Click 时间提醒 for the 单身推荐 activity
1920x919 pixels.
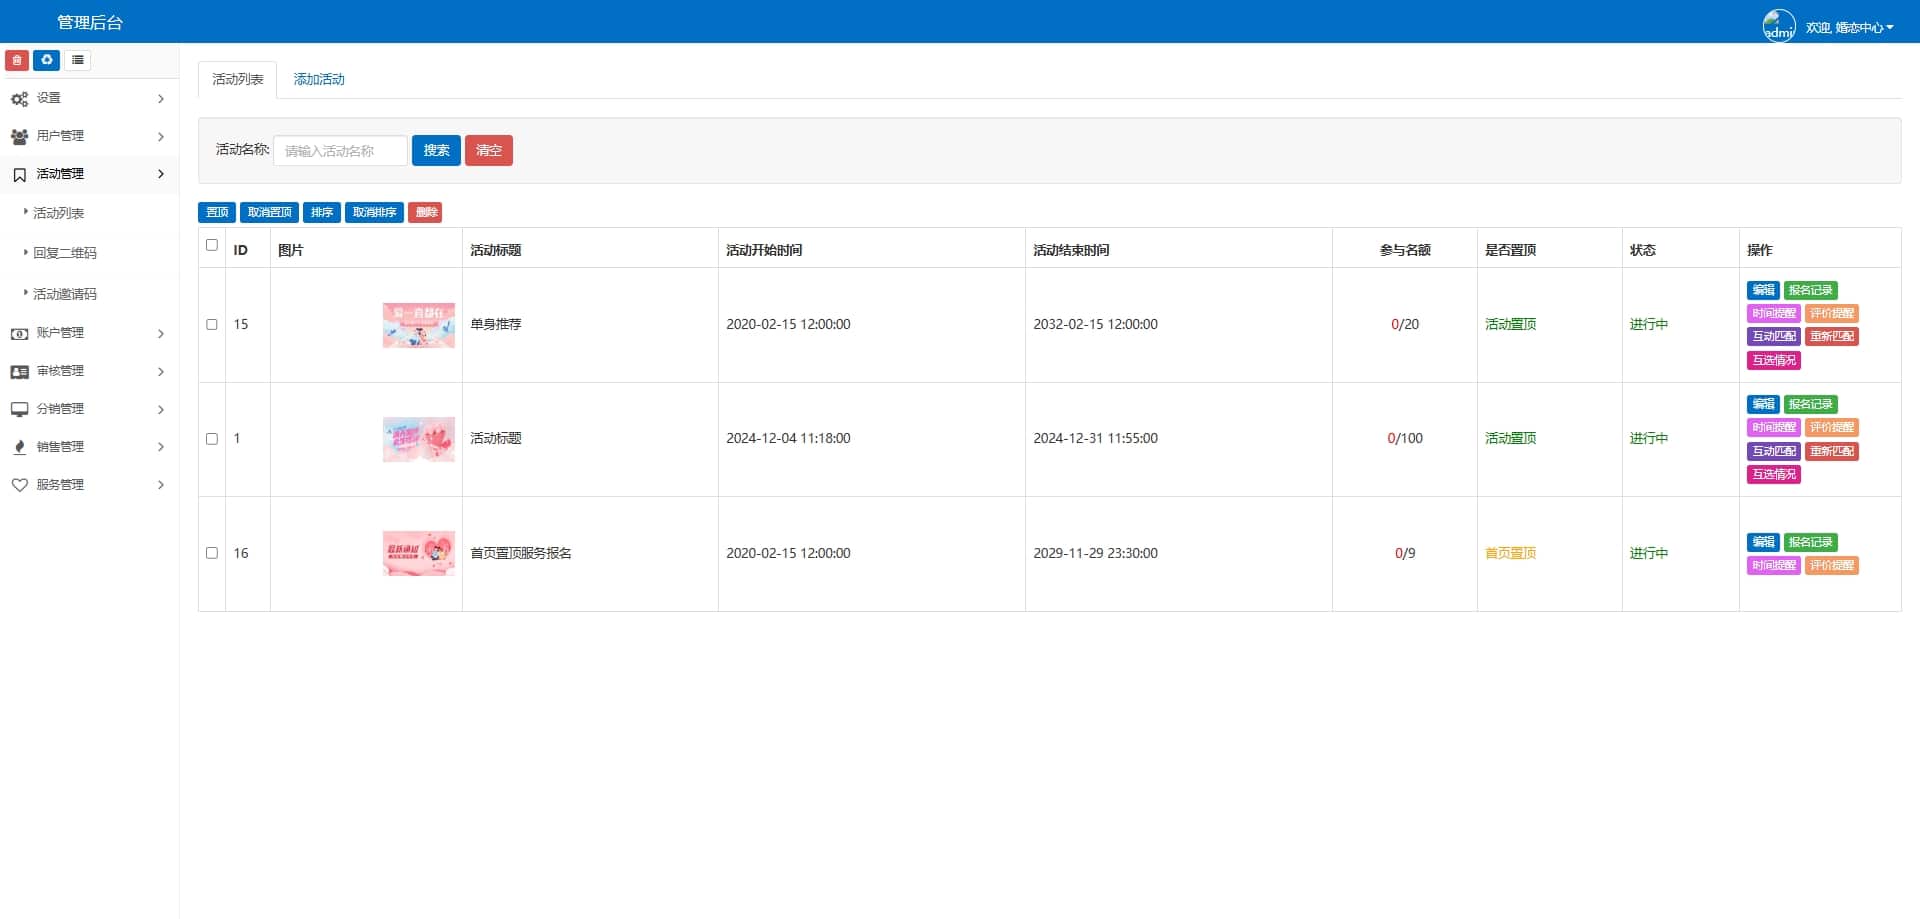coord(1774,313)
